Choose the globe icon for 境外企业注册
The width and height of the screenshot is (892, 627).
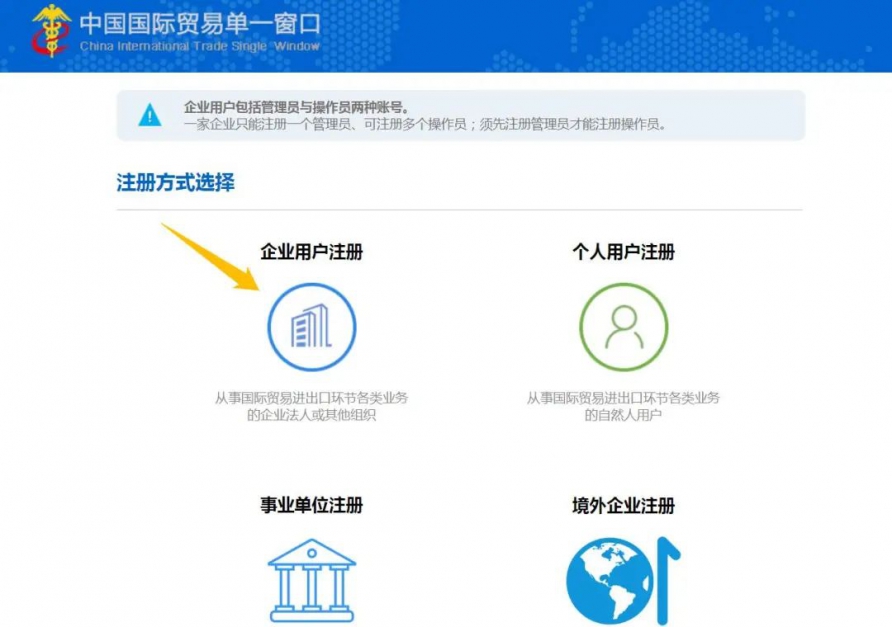623,581
